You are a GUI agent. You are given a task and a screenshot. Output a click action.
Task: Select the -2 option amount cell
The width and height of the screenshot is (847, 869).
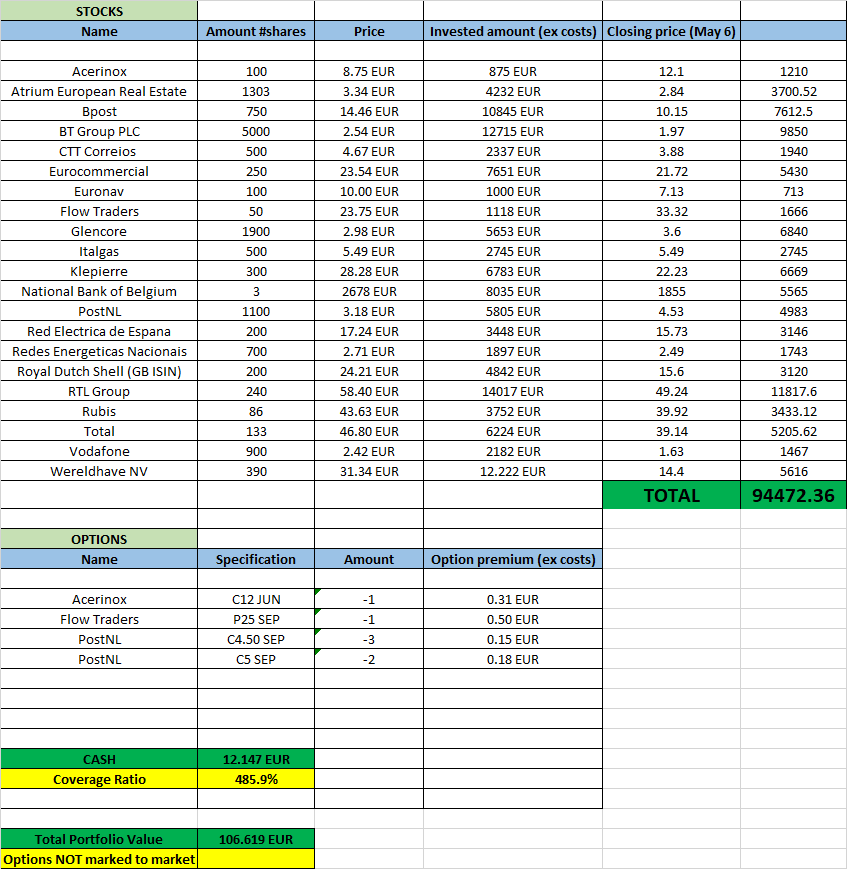pyautogui.click(x=369, y=658)
